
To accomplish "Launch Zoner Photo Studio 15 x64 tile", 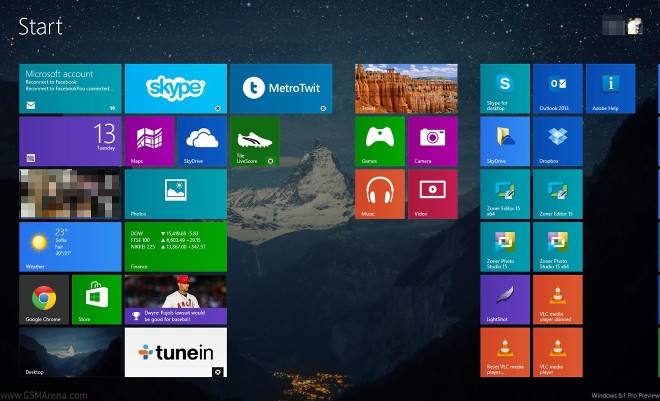I will pyautogui.click(x=558, y=247).
